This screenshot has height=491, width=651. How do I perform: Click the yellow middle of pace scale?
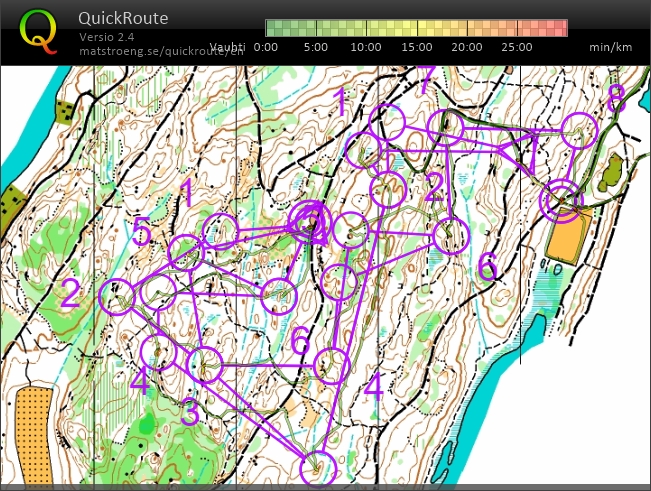(x=417, y=27)
